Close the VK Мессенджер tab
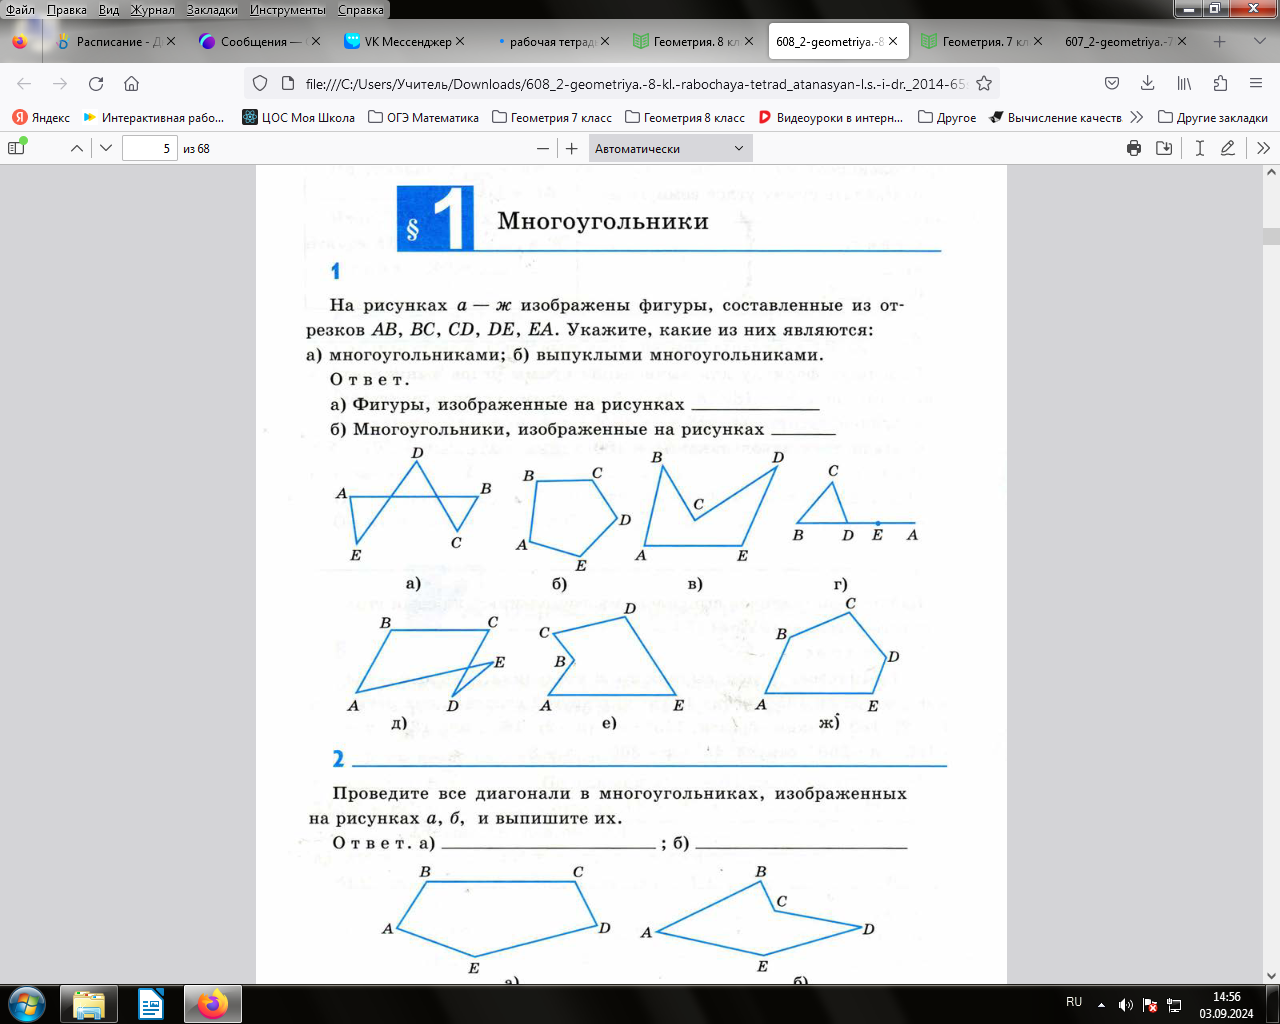 point(460,42)
